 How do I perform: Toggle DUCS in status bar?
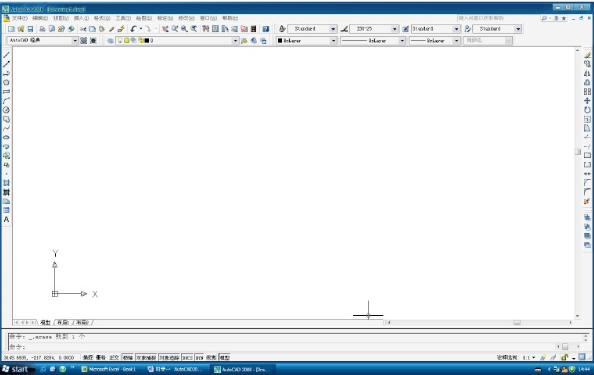pyautogui.click(x=187, y=357)
